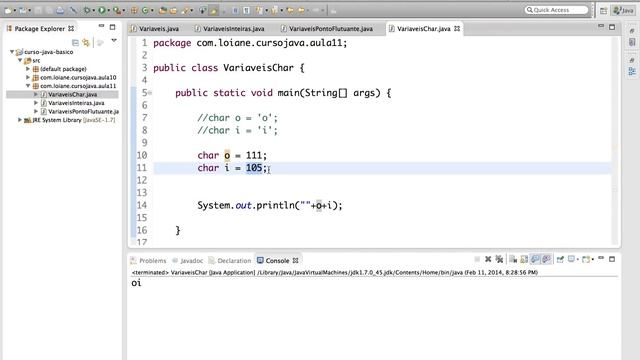Image resolution: width=640 pixels, height=360 pixels.
Task: Run the program with green Run icon
Action: 102,10
